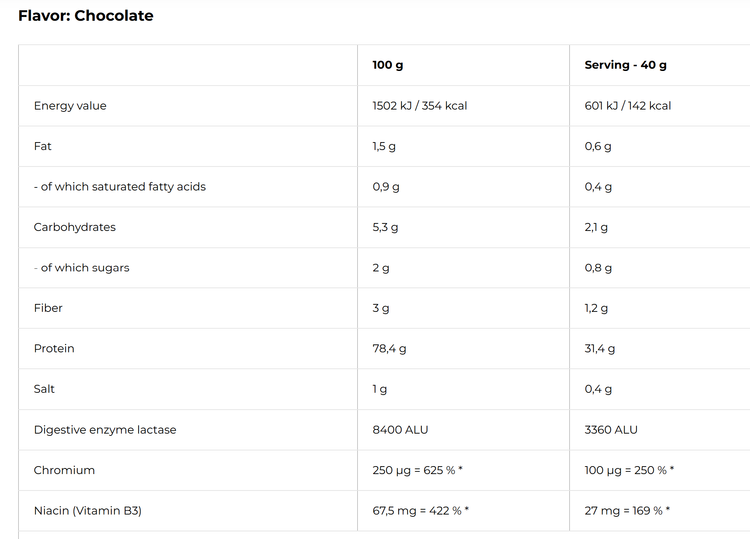Click the 'Niacin (Vitamin B3)' label
750x539 pixels.
[88, 511]
